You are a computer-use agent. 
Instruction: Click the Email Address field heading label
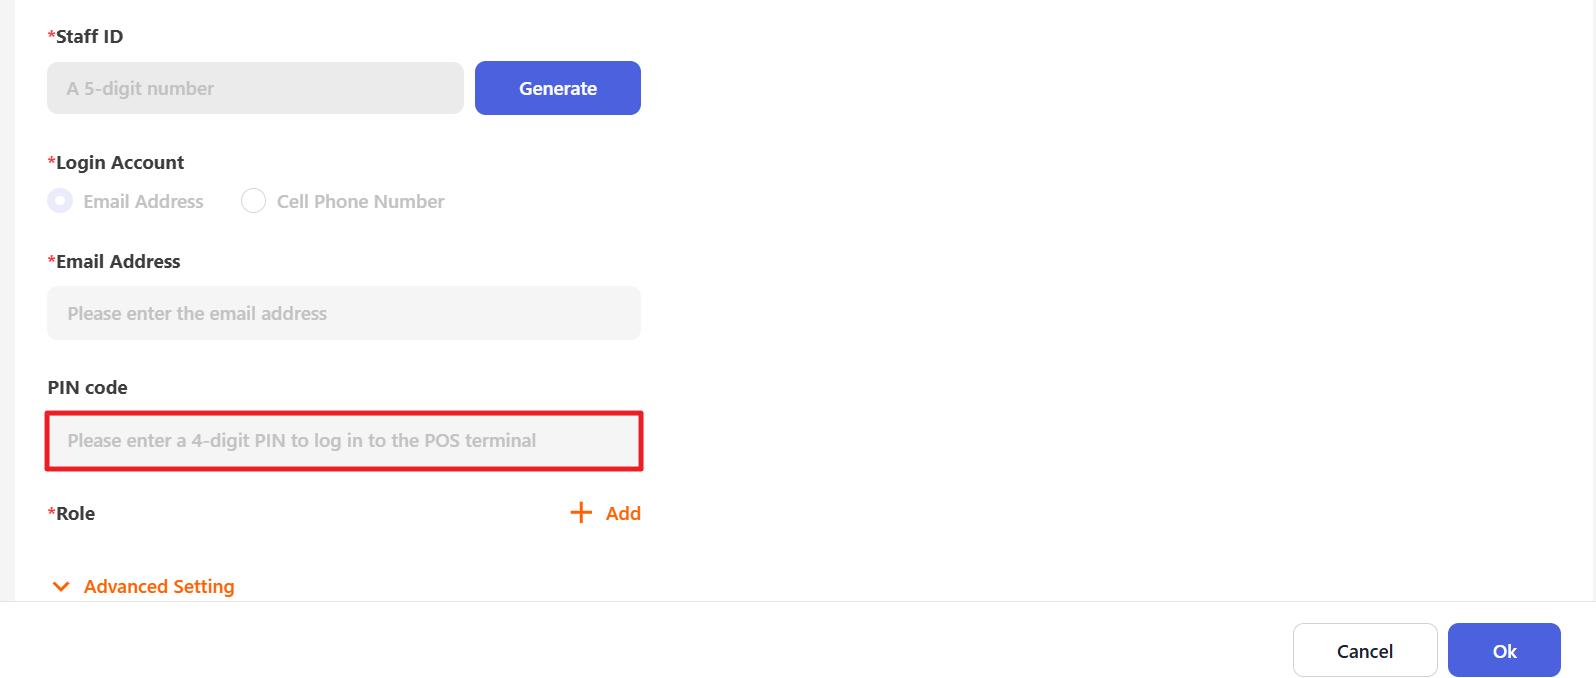tap(118, 262)
